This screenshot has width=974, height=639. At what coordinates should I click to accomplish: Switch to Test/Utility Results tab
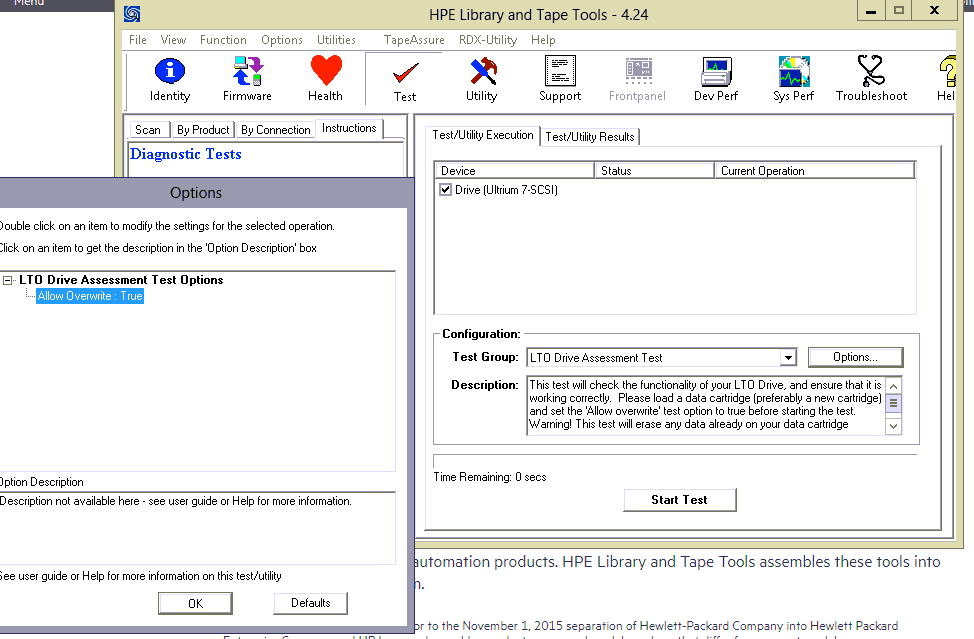pyautogui.click(x=590, y=137)
